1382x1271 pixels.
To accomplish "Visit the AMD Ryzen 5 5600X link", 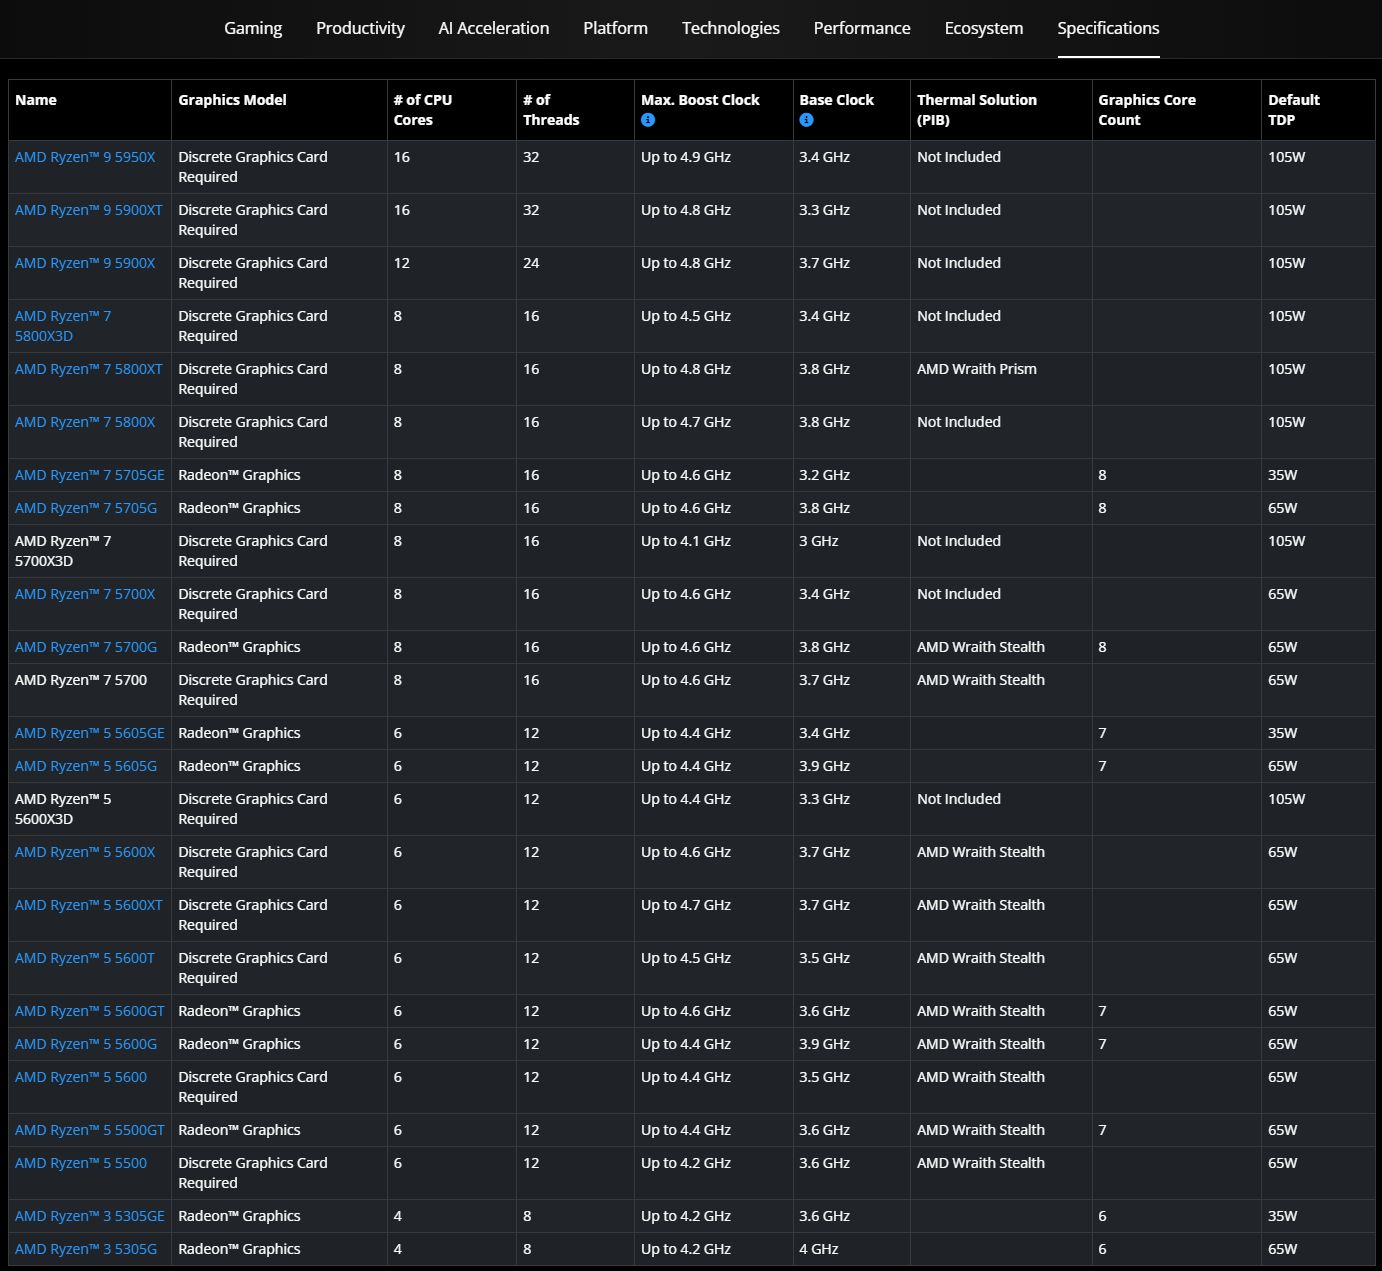I will click(85, 852).
